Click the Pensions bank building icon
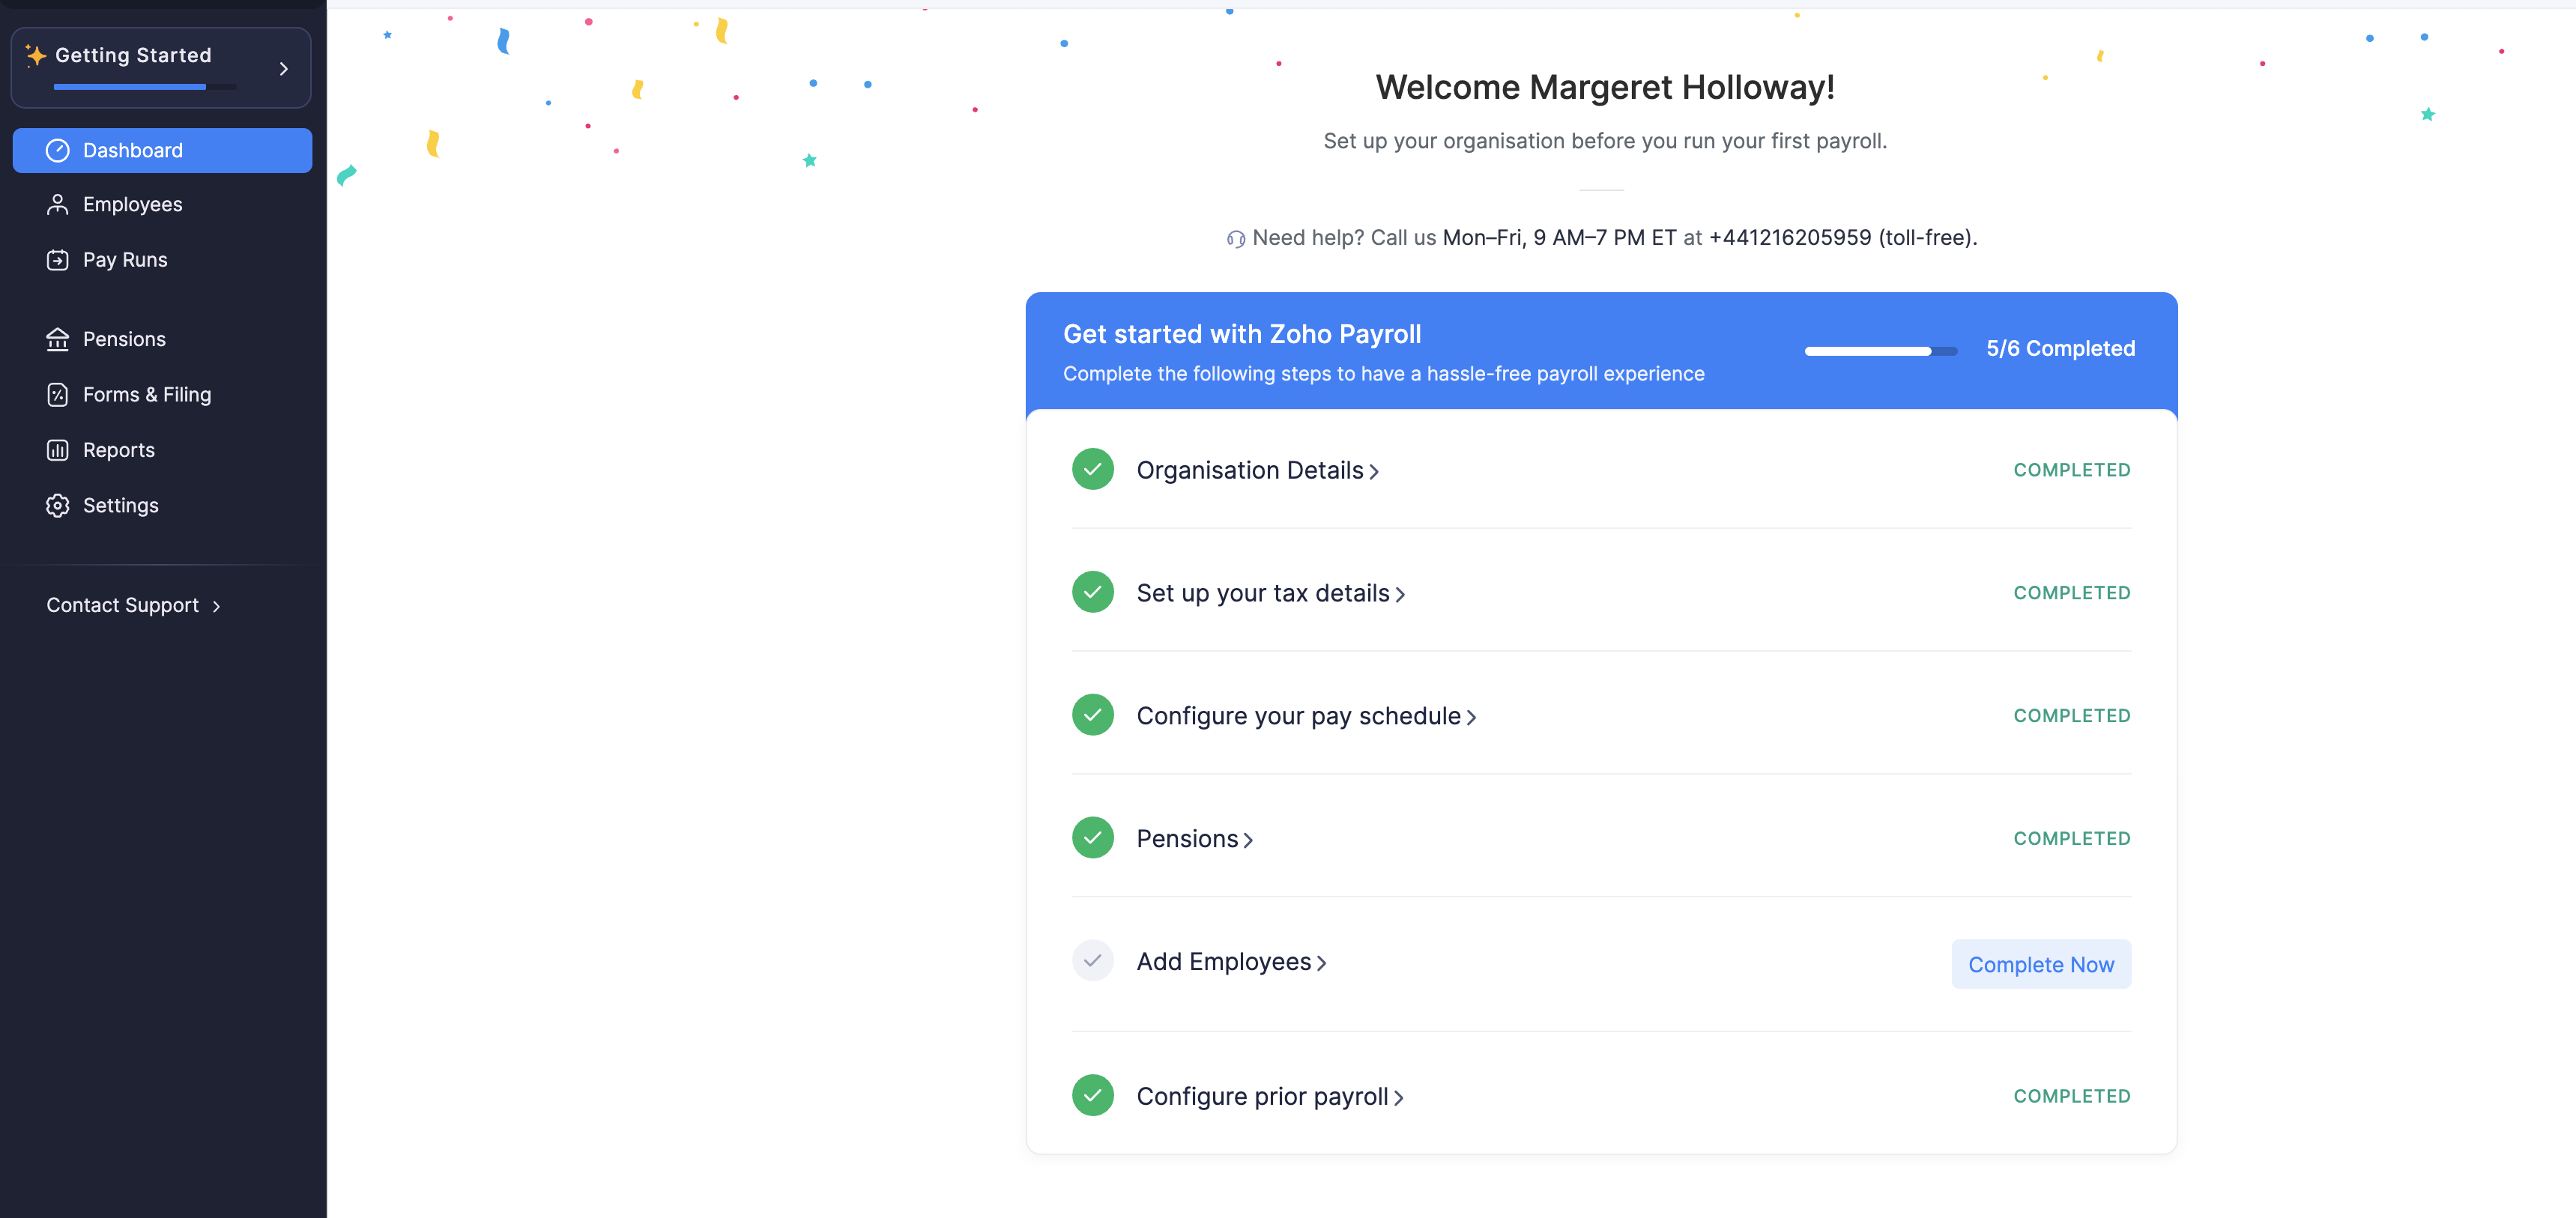This screenshot has height=1218, width=2576. 58,339
